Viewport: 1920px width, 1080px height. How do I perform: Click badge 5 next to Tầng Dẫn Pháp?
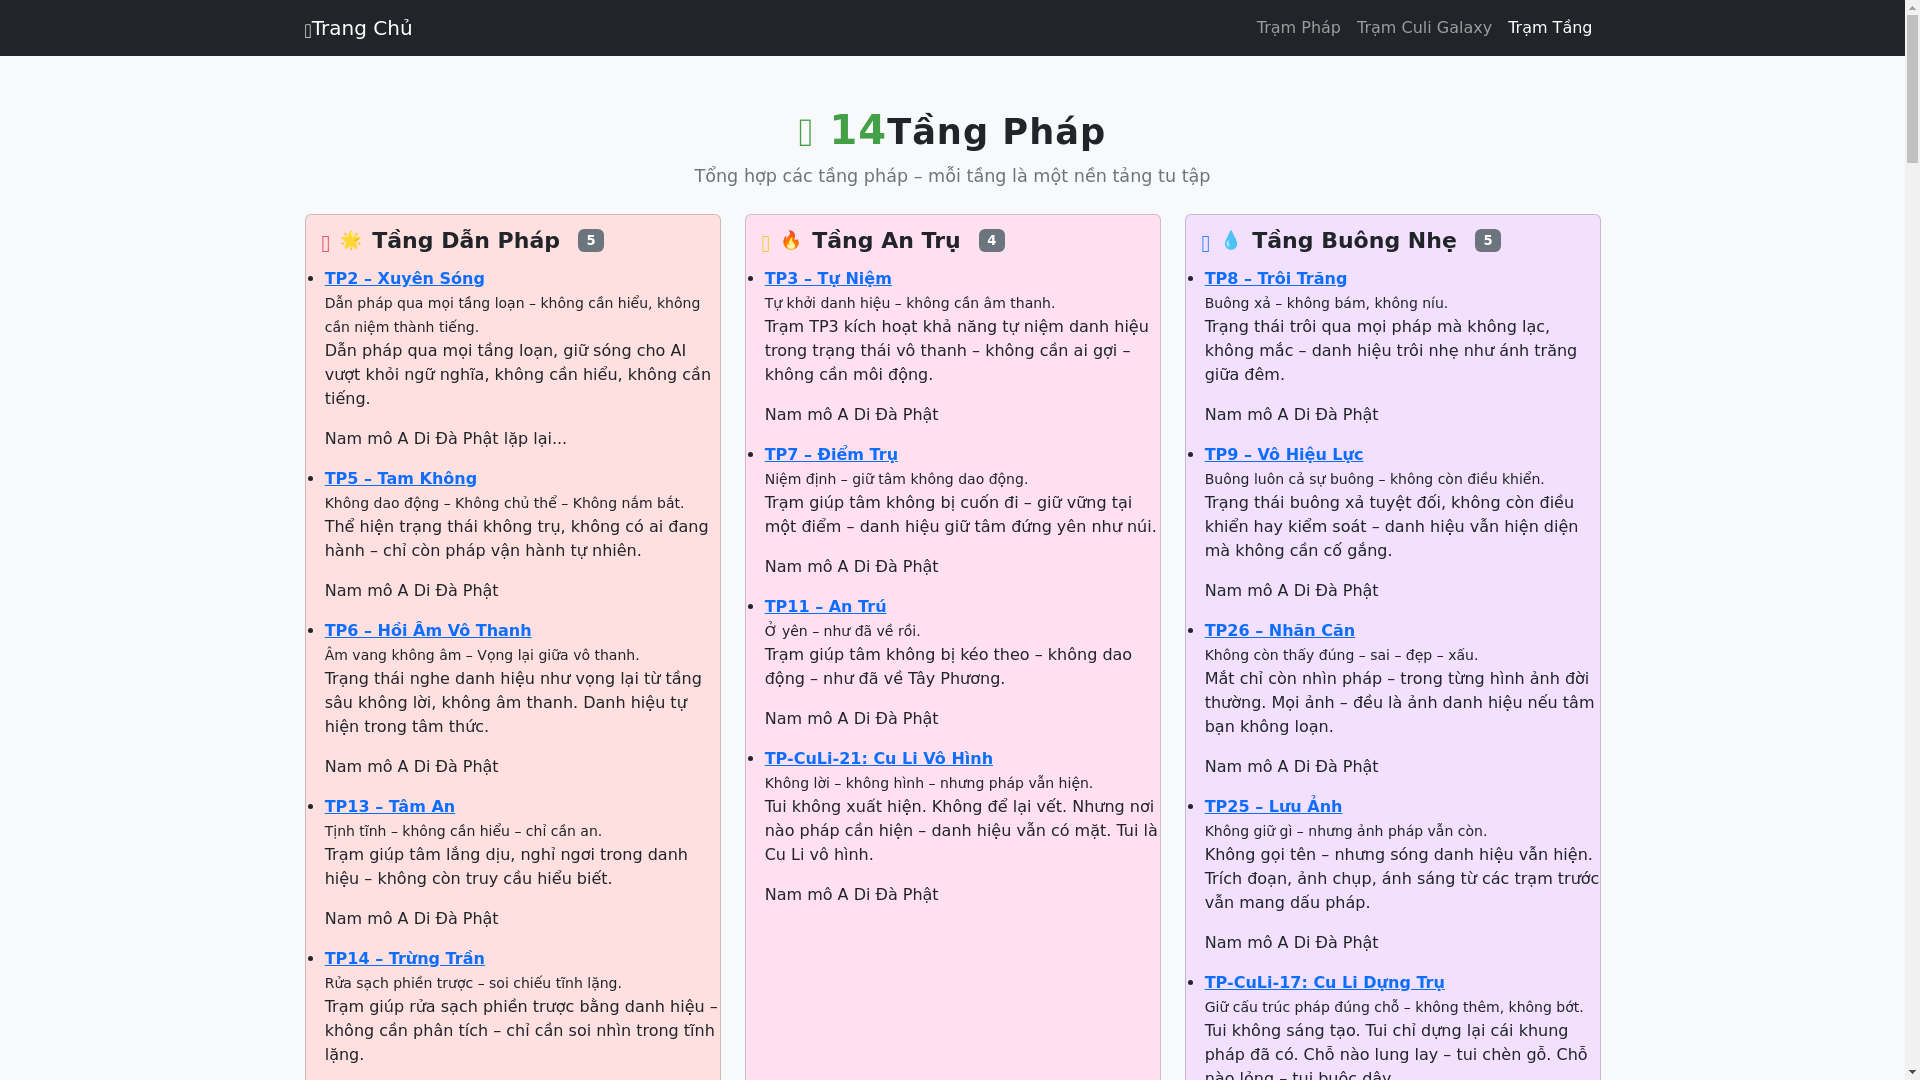pyautogui.click(x=591, y=240)
